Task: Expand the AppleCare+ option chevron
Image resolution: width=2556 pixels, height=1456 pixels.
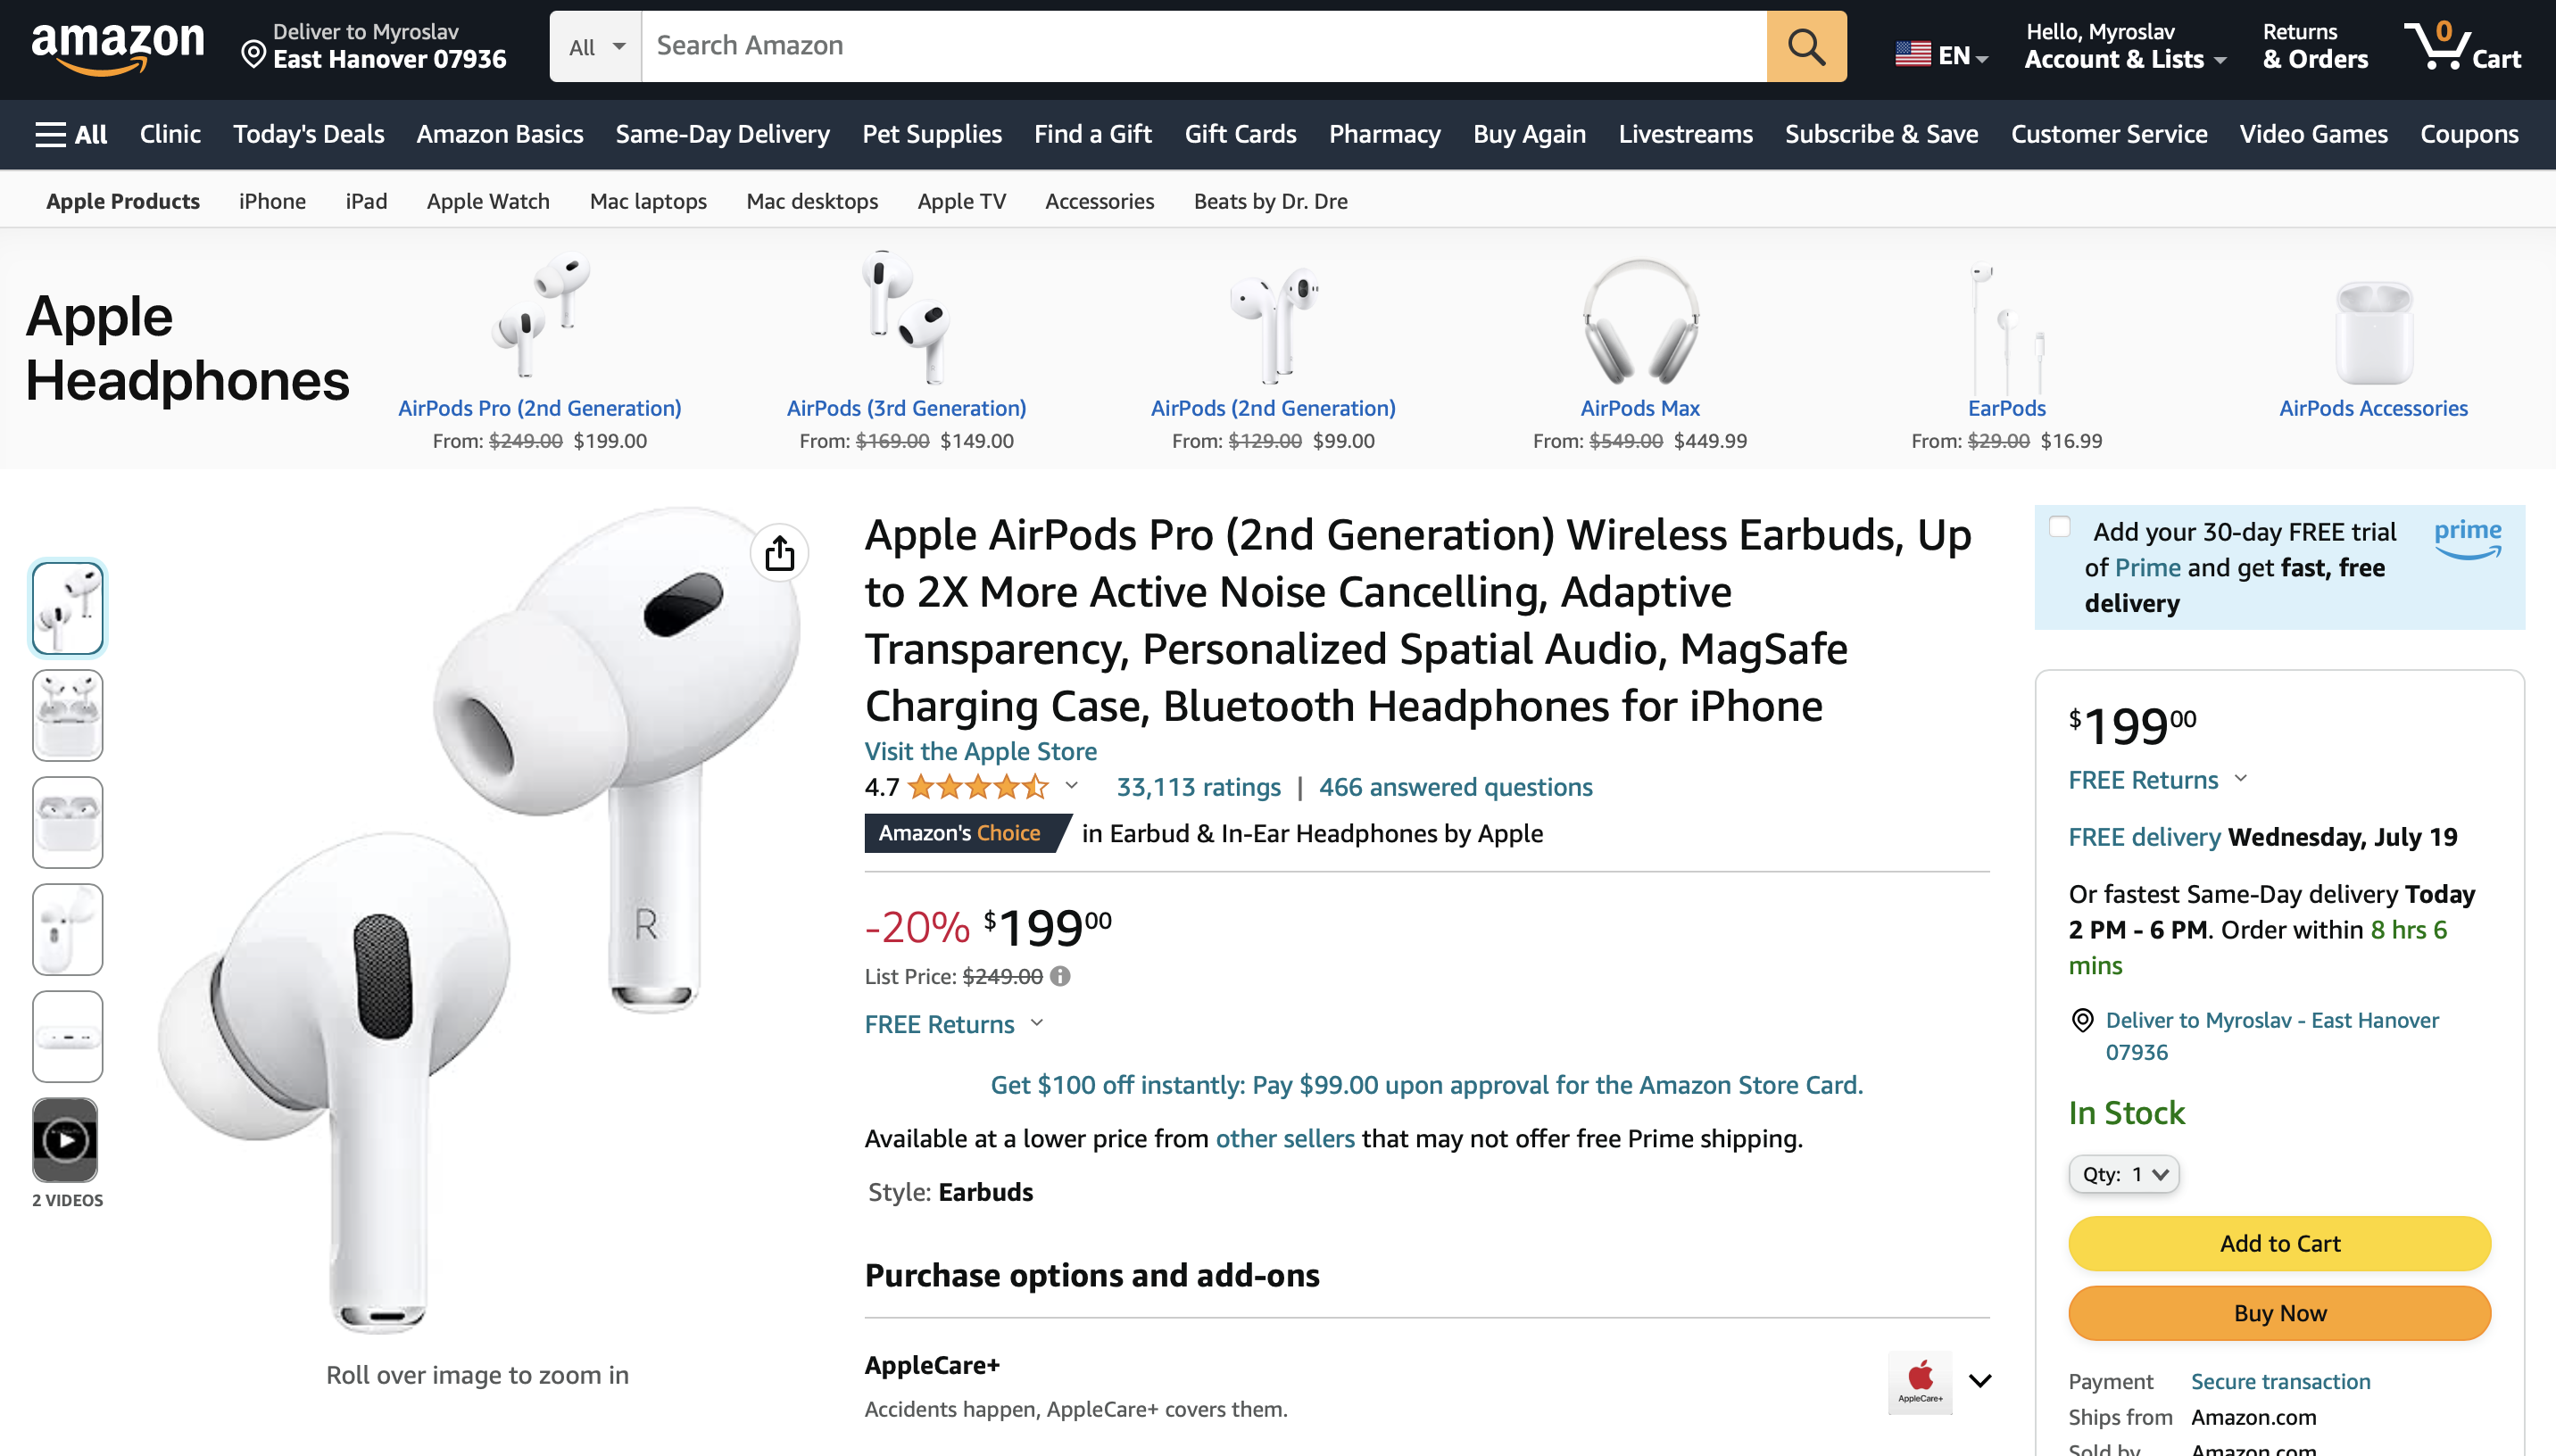Action: 1979,1381
